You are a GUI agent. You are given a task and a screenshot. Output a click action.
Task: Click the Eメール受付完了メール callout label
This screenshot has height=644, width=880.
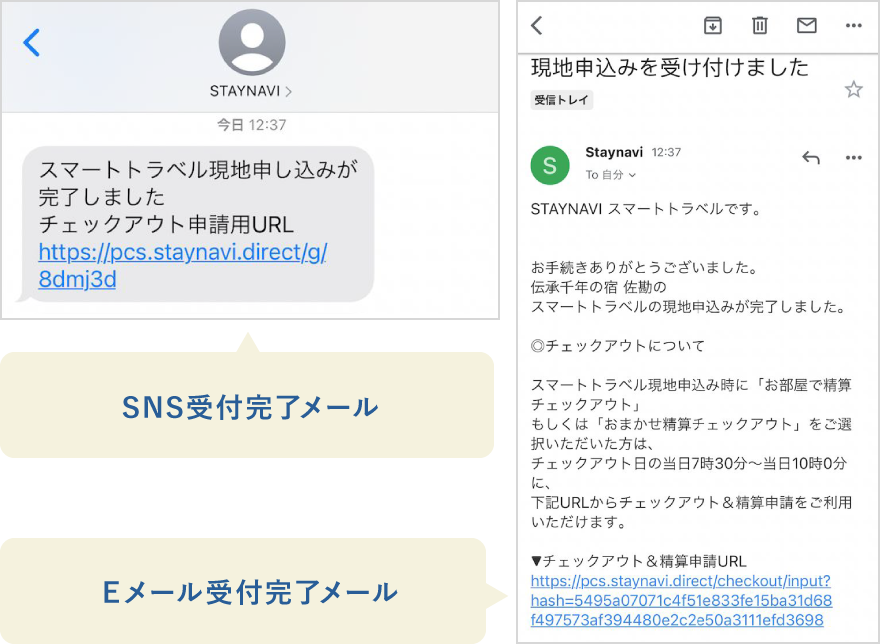[x=250, y=592]
